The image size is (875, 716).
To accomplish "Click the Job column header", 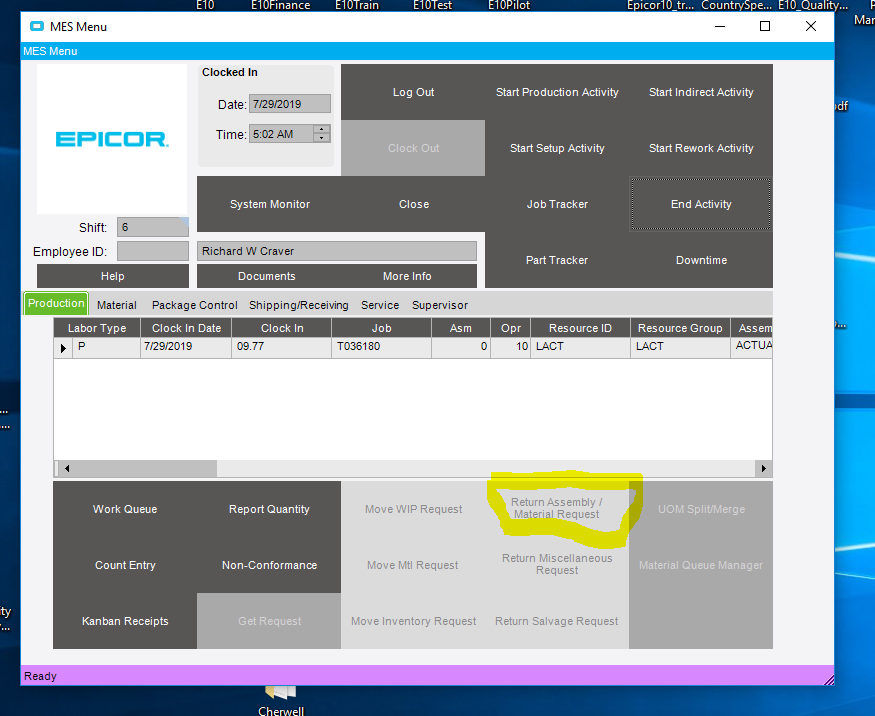I will coord(382,328).
